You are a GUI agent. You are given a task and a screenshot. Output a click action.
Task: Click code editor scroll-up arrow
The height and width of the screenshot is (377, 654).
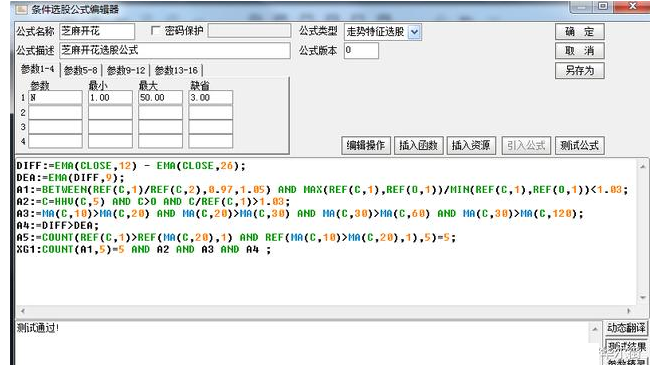point(643,166)
